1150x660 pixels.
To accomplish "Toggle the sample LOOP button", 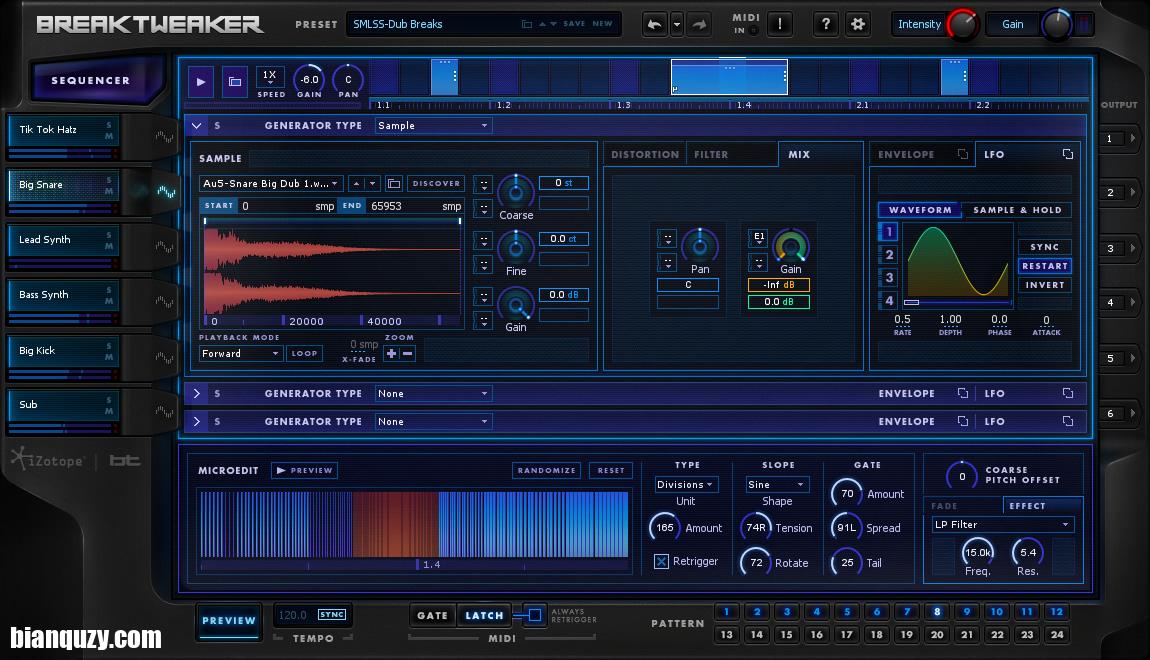I will tap(304, 353).
